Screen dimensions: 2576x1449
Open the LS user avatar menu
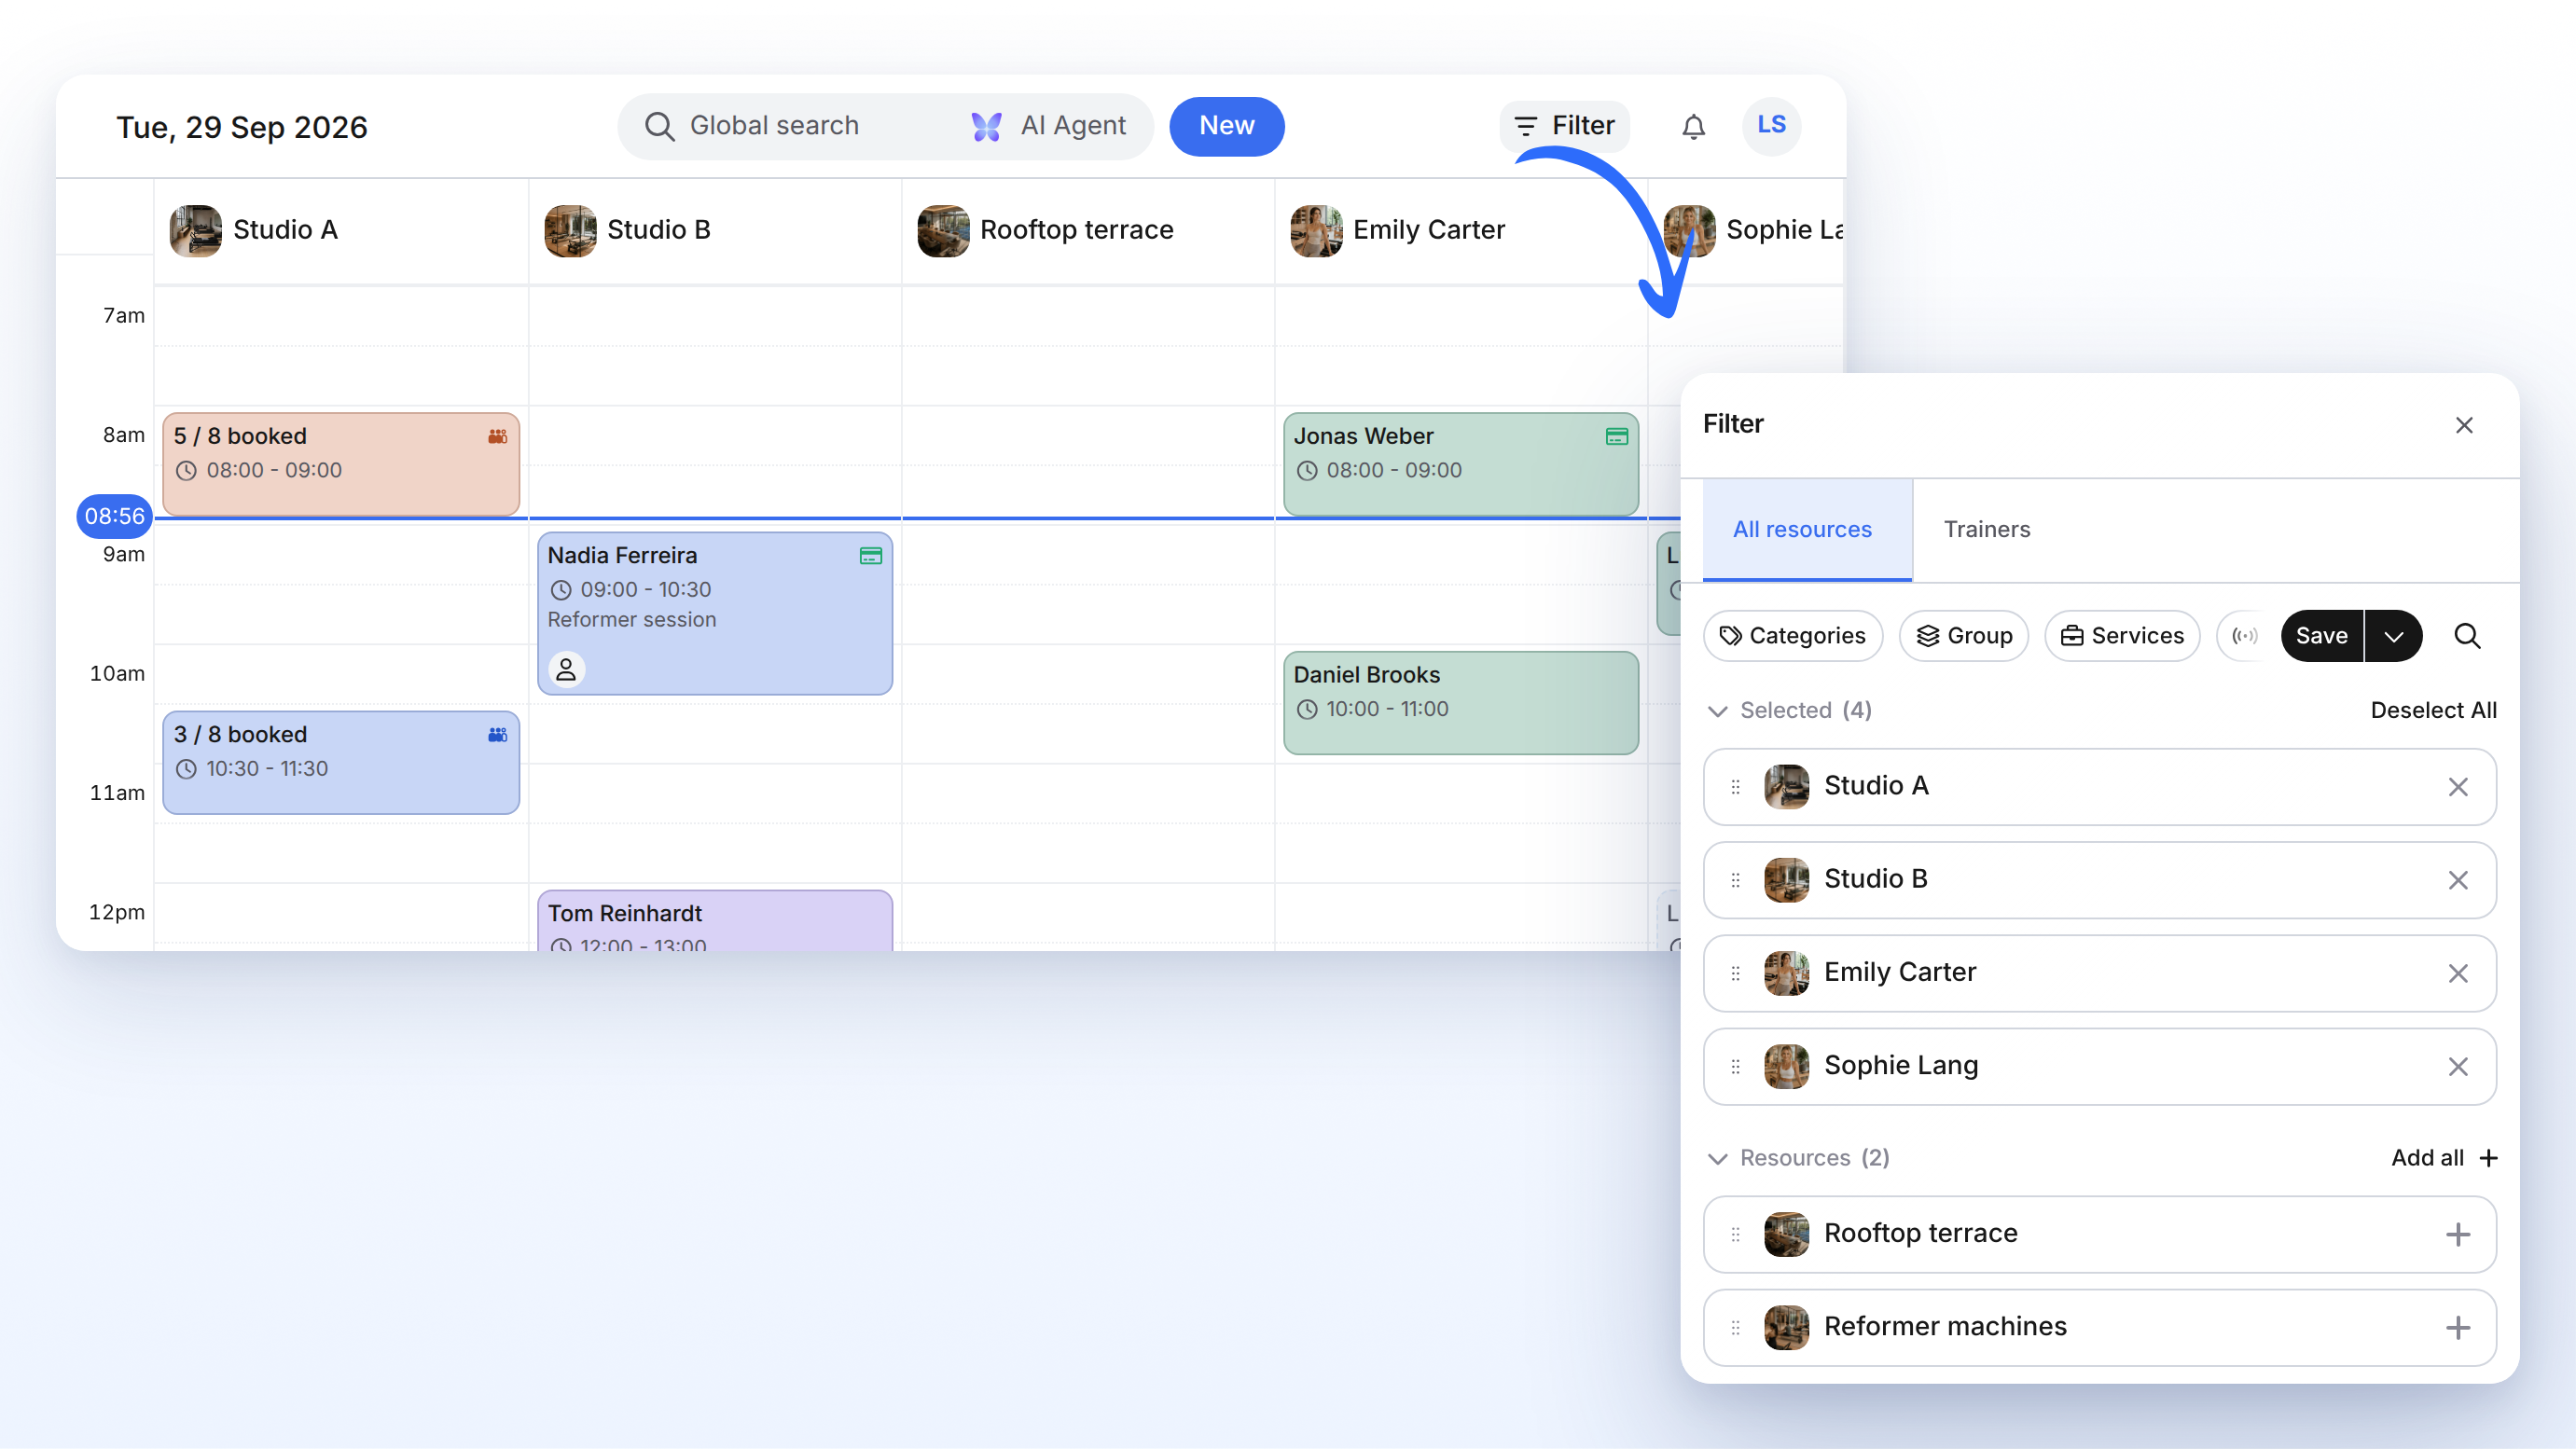pyautogui.click(x=1771, y=125)
